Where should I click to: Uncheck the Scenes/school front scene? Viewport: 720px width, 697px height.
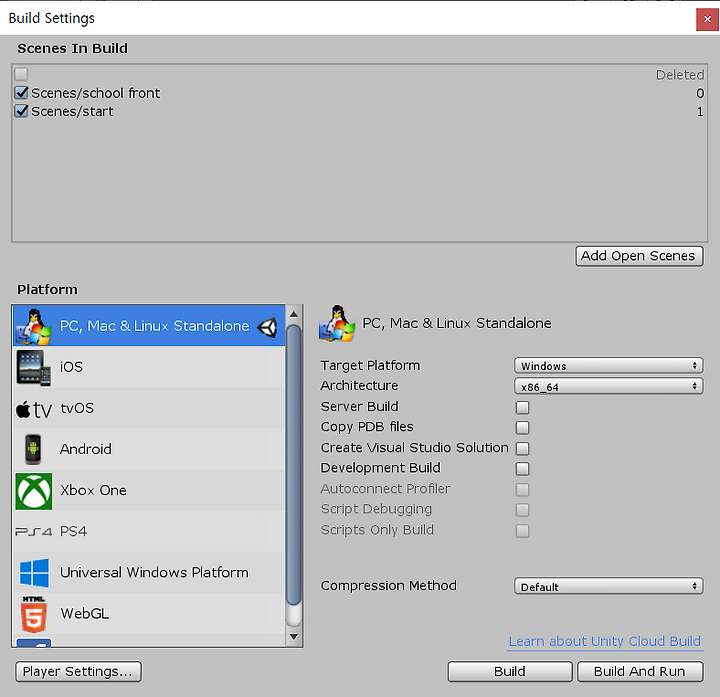coord(21,93)
